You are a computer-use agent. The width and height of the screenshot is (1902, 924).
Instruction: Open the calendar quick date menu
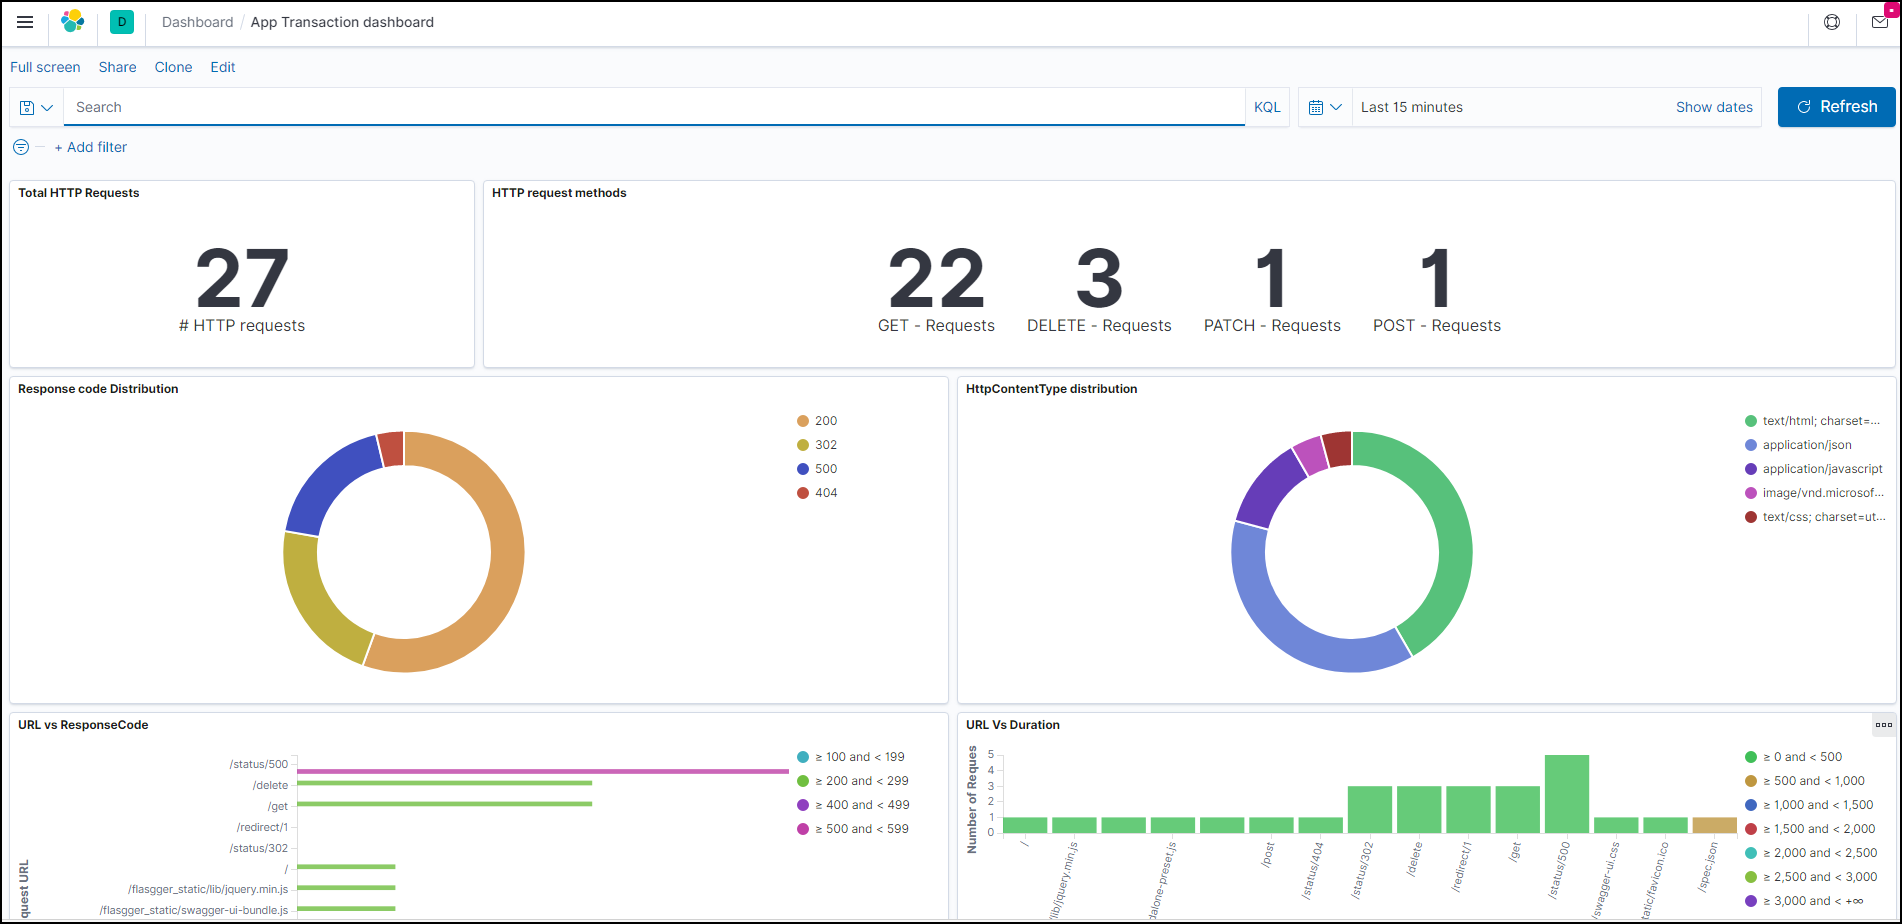tap(1325, 107)
